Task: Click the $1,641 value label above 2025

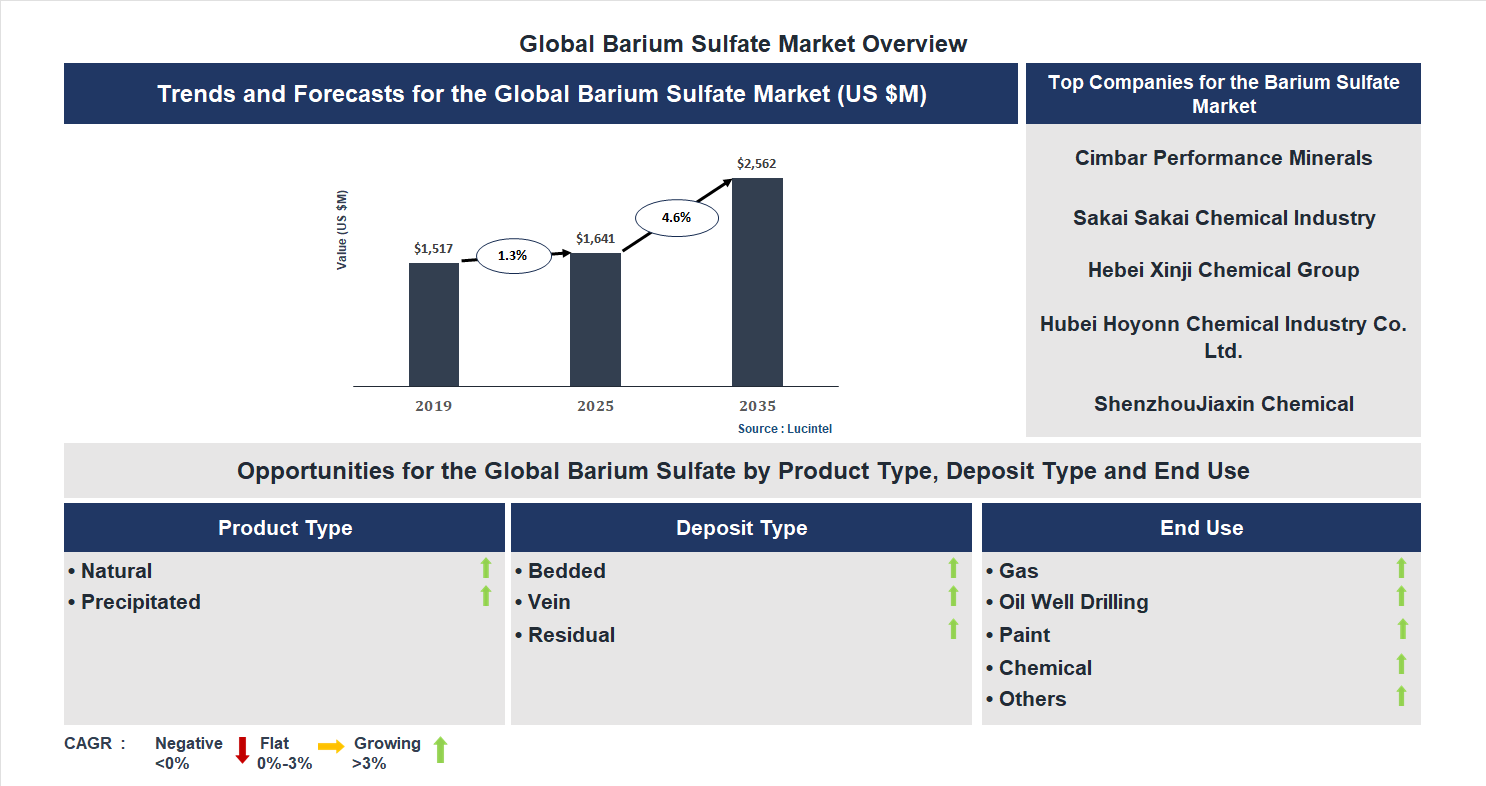Action: point(595,239)
